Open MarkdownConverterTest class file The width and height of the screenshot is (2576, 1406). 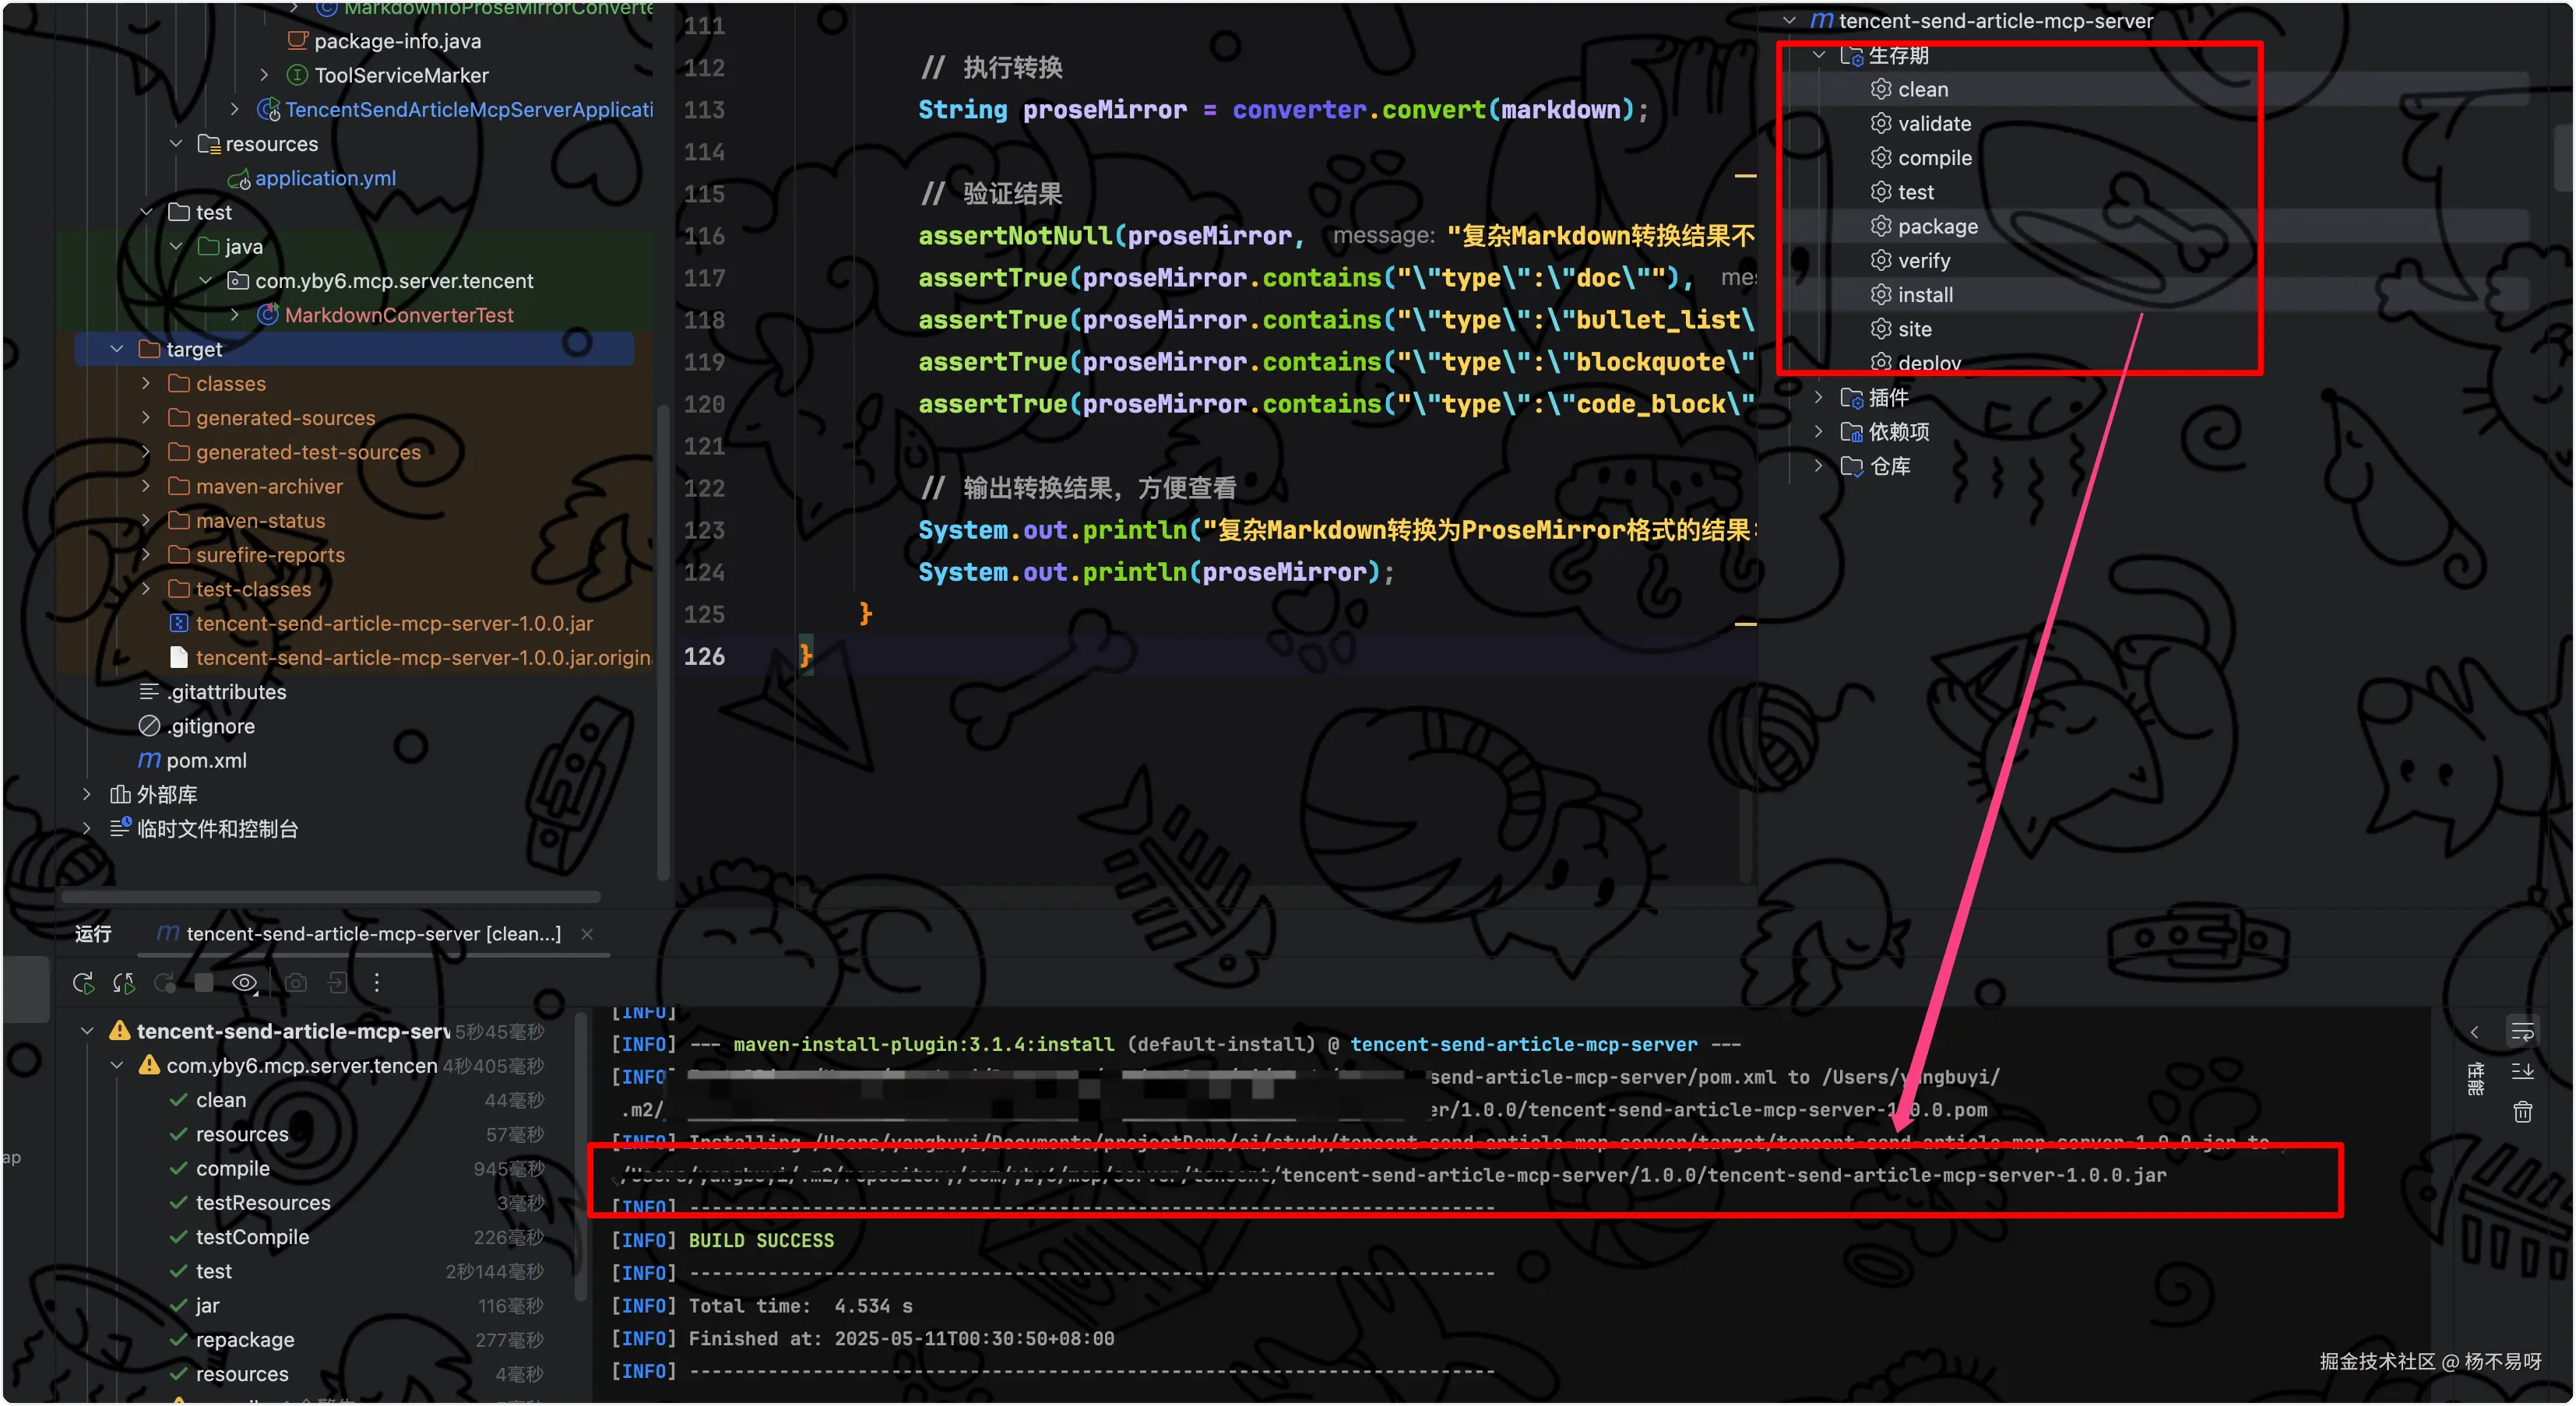pos(398,315)
